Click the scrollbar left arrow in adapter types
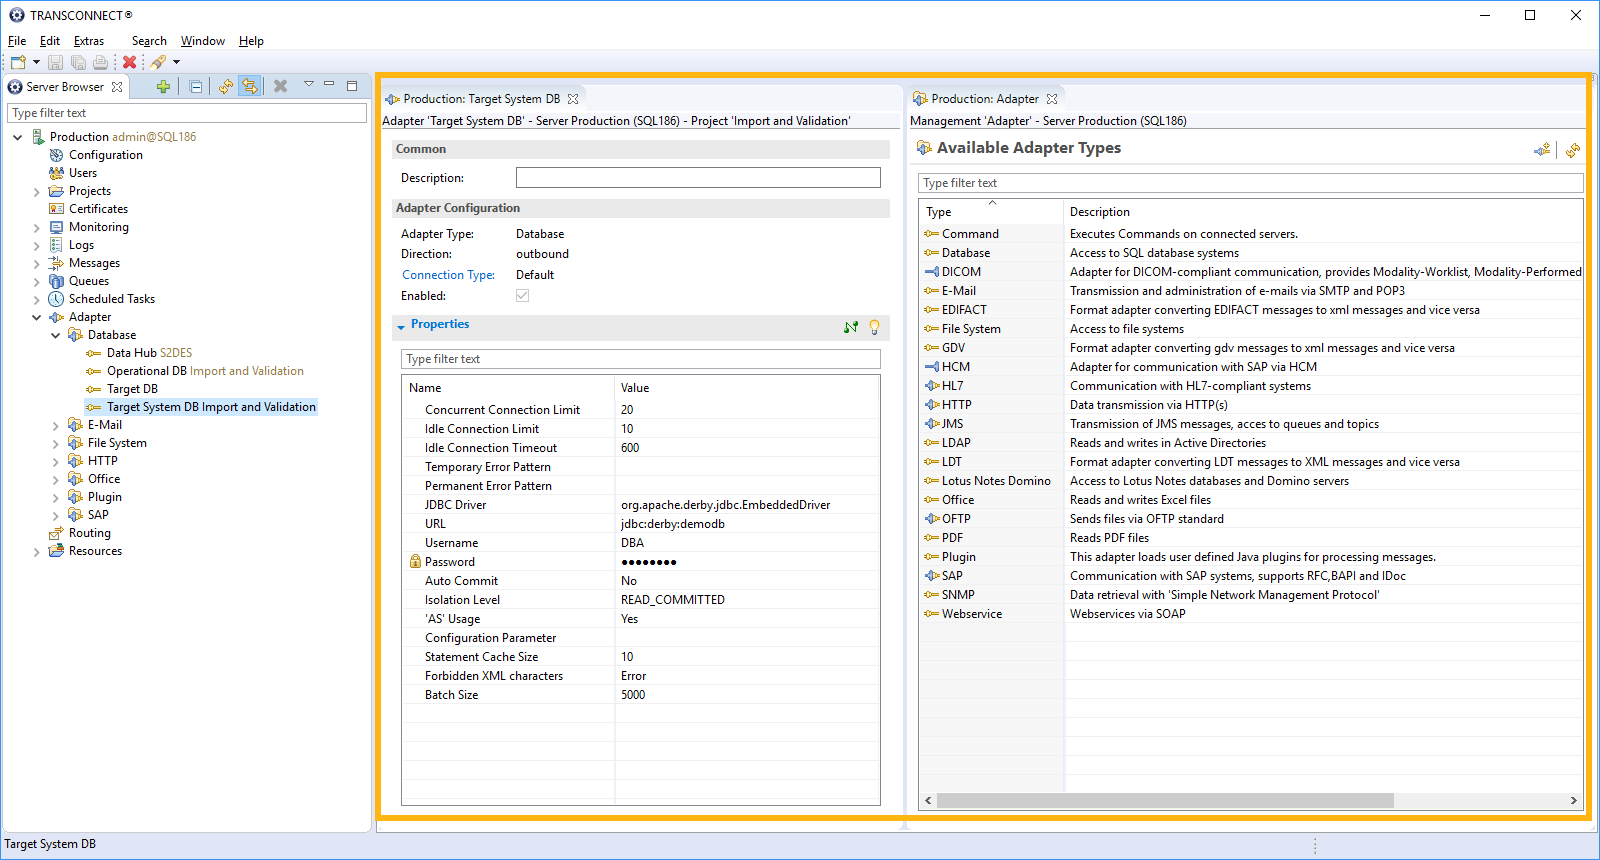This screenshot has width=1600, height=860. [928, 800]
